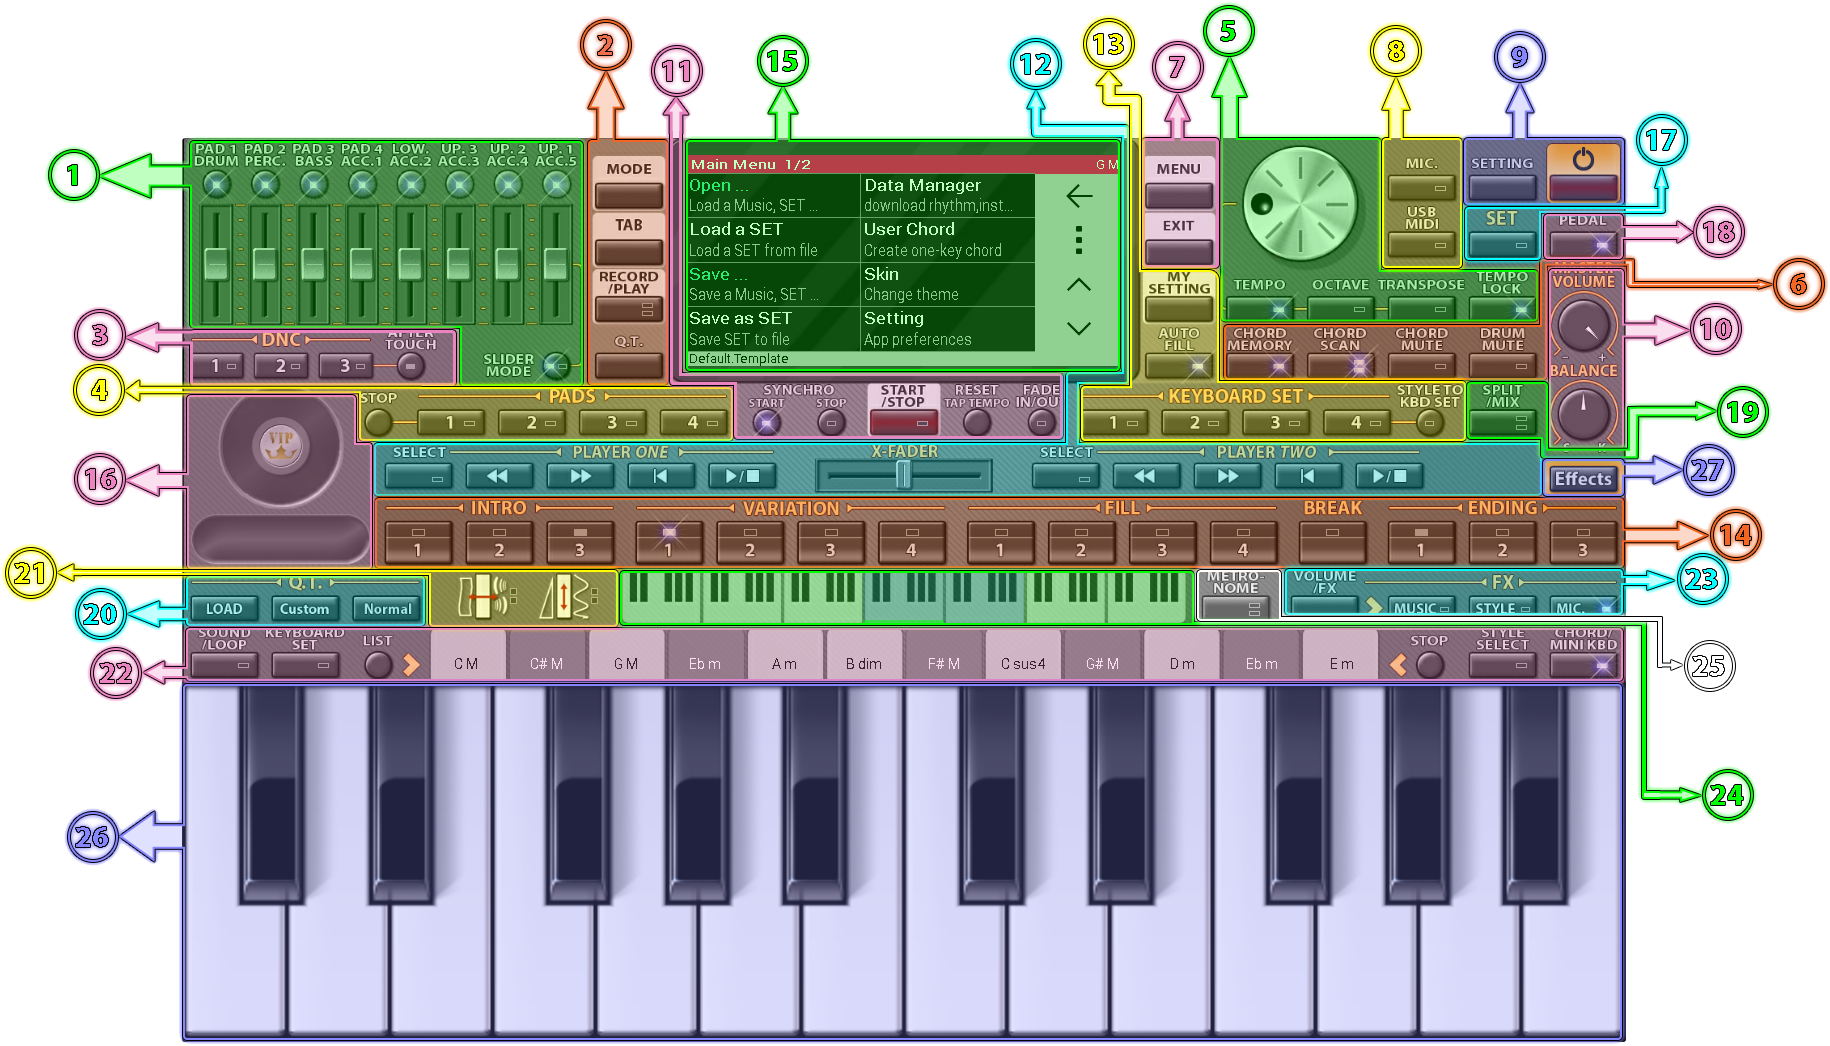Enable the Auto Fill button
The image size is (1830, 1046).
[1178, 365]
